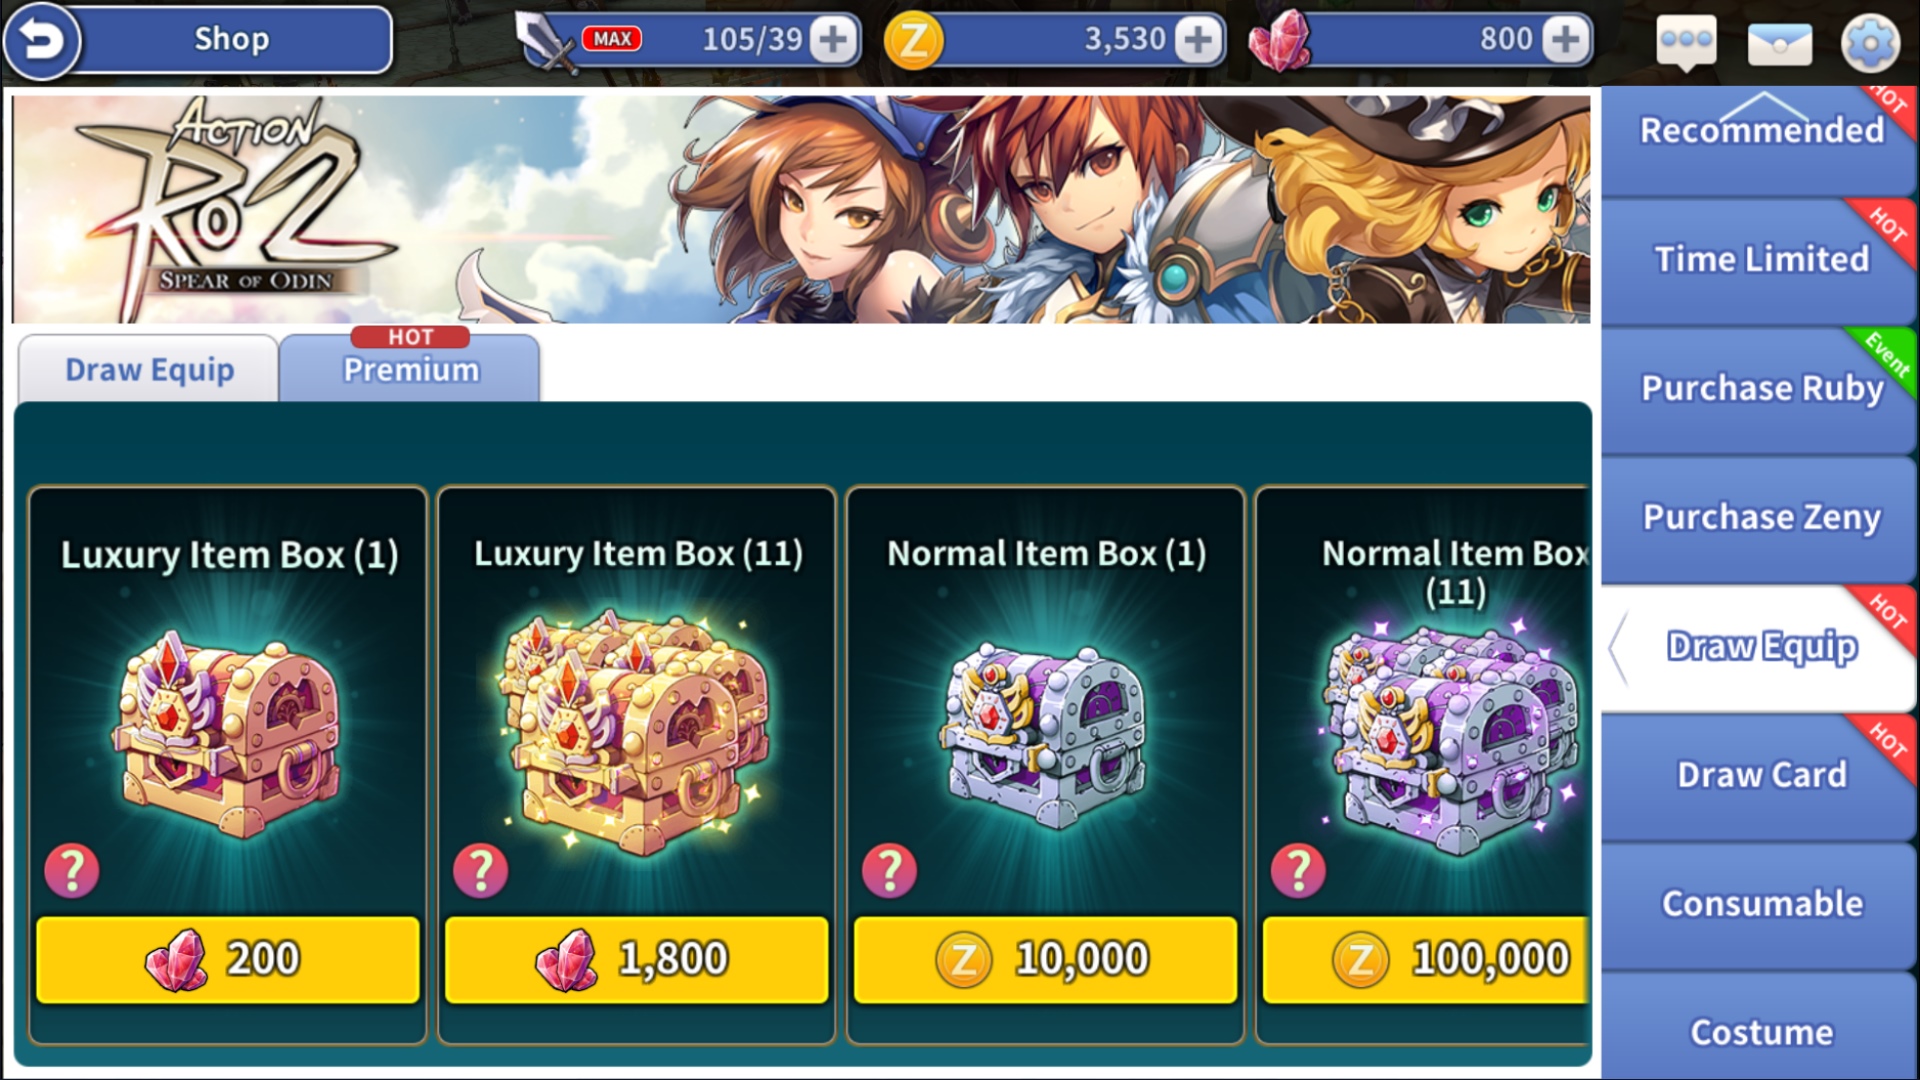Buy Luxury Item Box for 200 rubies
The height and width of the screenshot is (1080, 1920).
tap(228, 959)
